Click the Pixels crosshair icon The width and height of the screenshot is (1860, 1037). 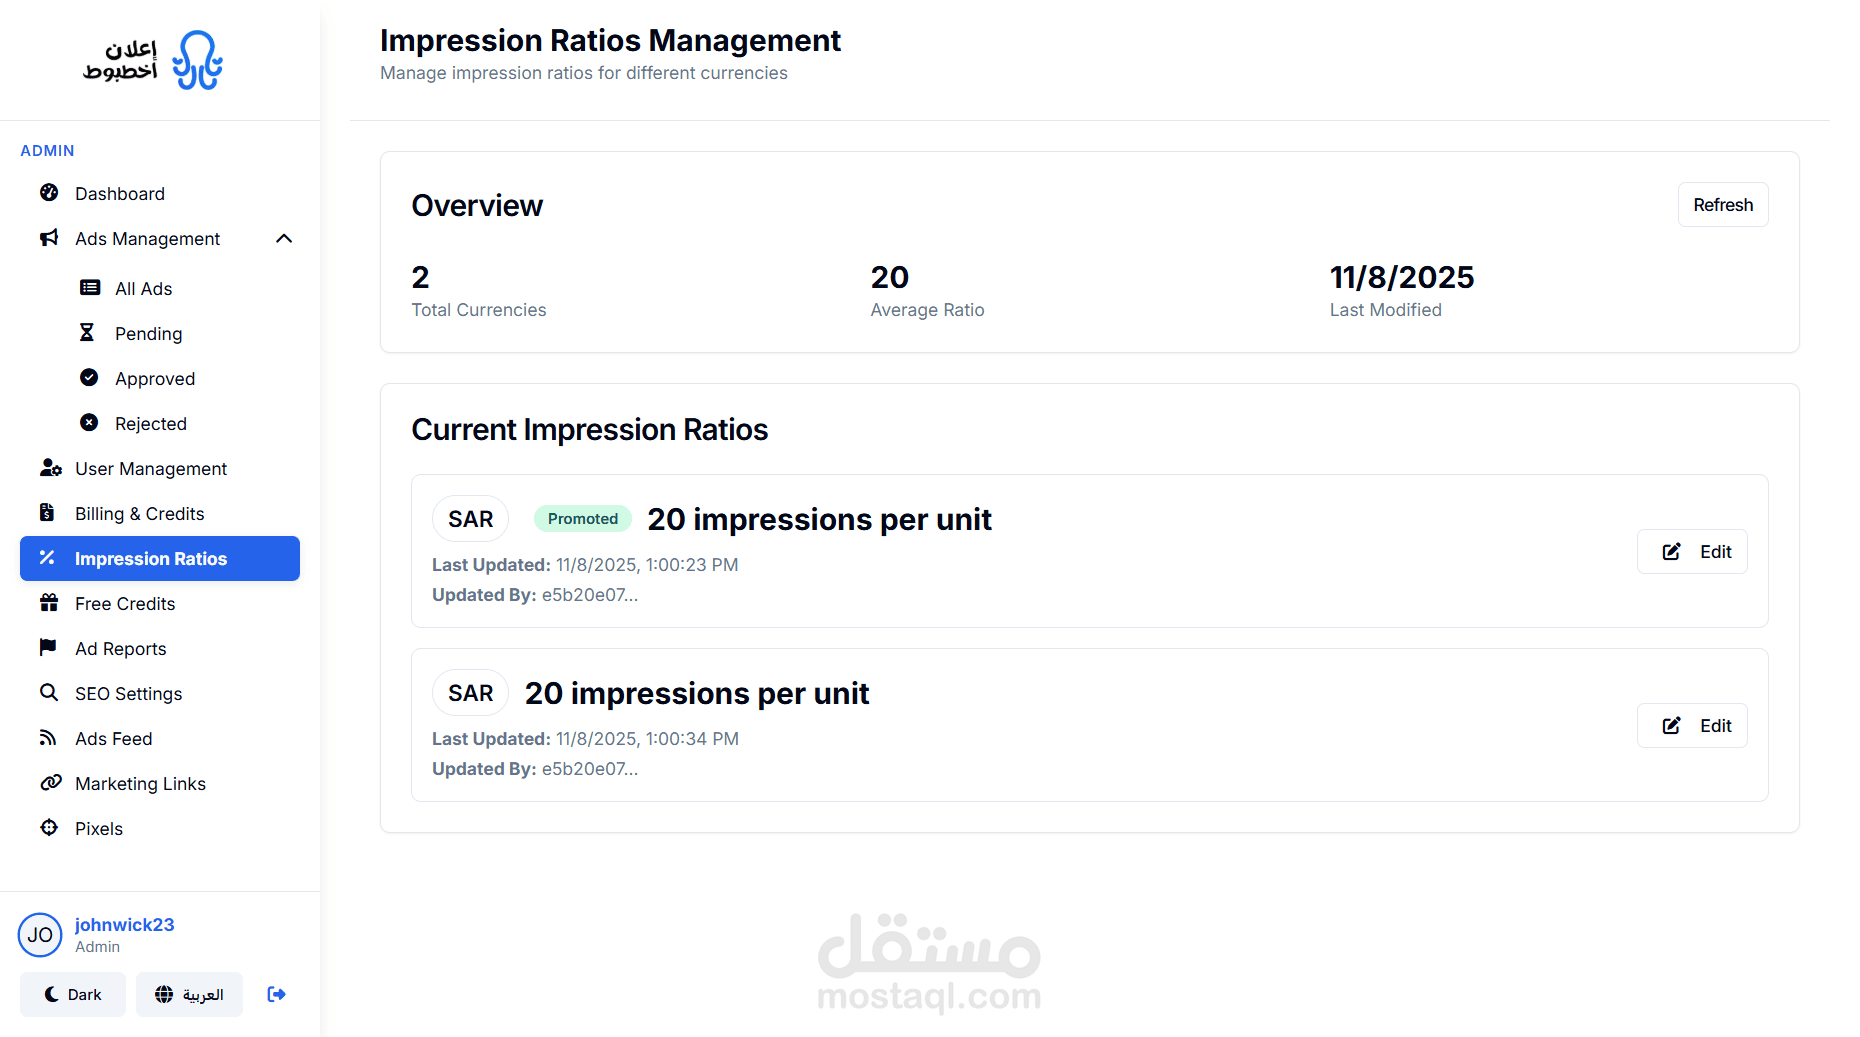click(49, 827)
